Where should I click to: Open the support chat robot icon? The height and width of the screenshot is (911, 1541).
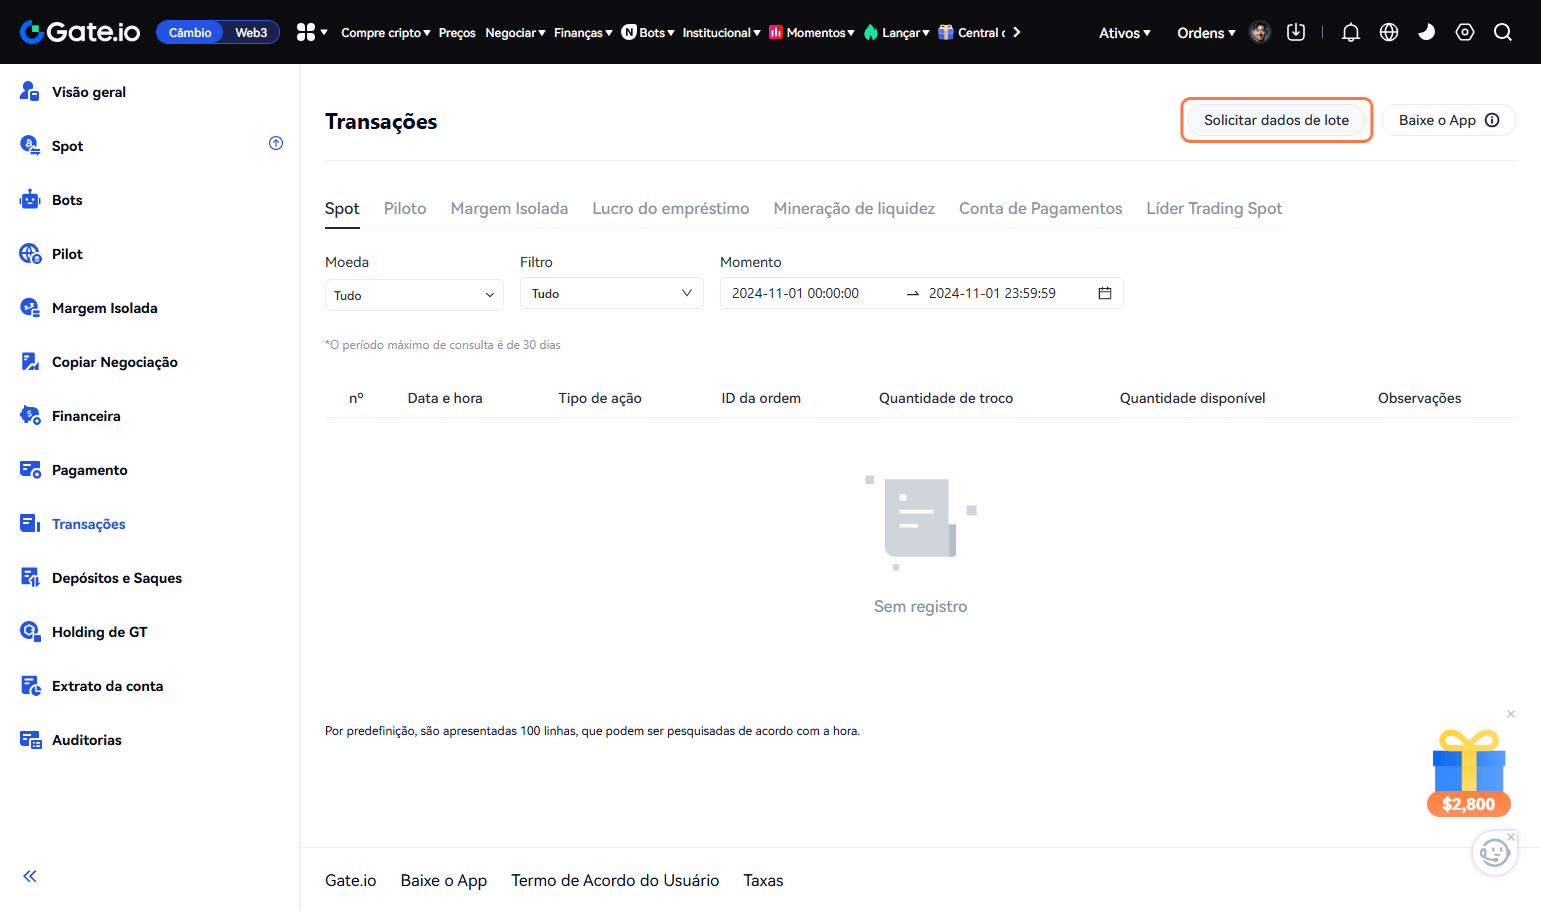tap(1495, 853)
